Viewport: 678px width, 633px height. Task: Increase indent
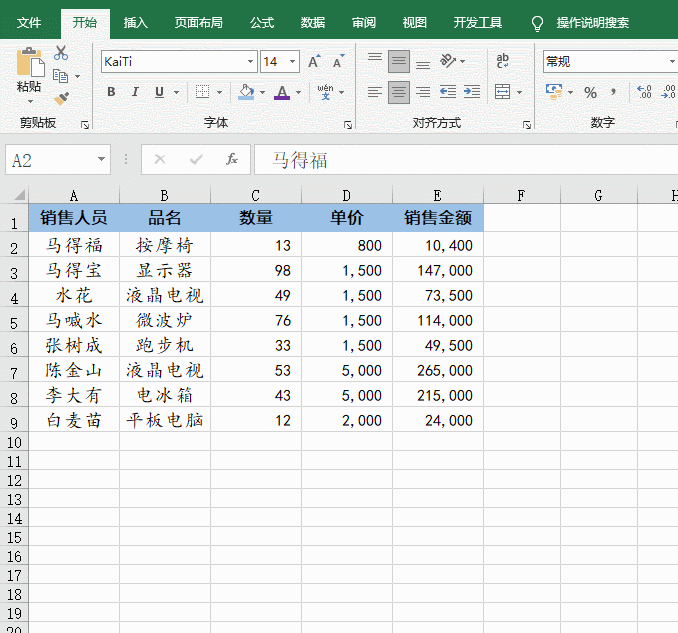(472, 92)
